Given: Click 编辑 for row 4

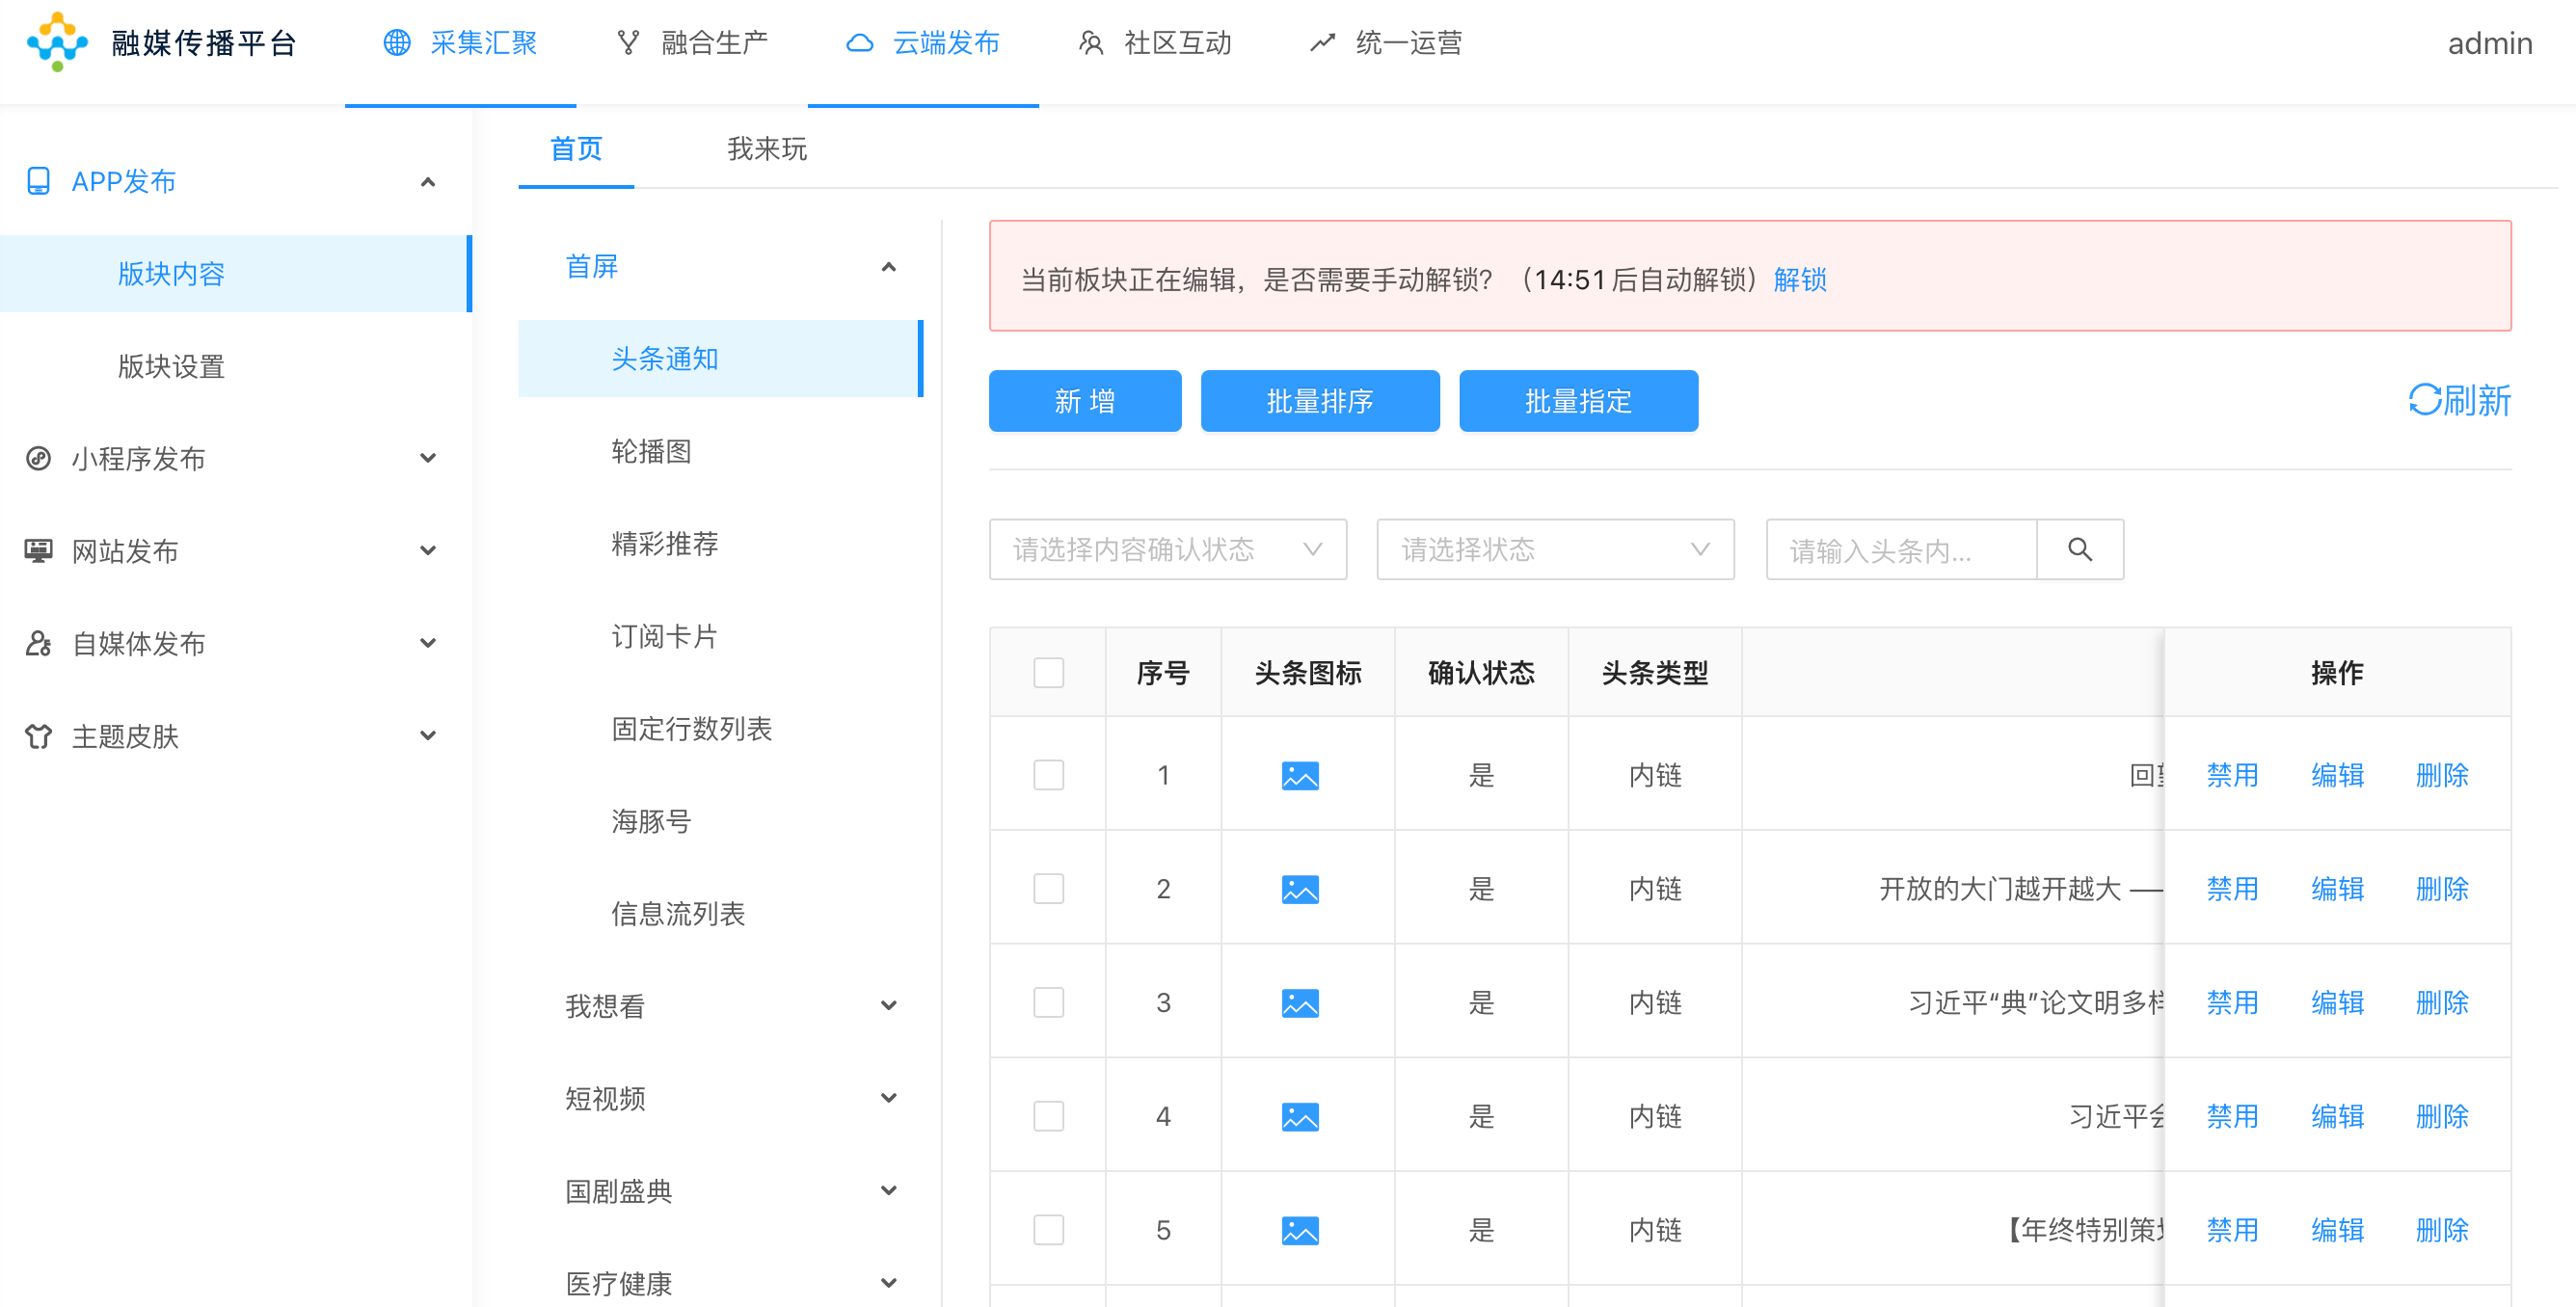Looking at the screenshot, I should 2337,1116.
